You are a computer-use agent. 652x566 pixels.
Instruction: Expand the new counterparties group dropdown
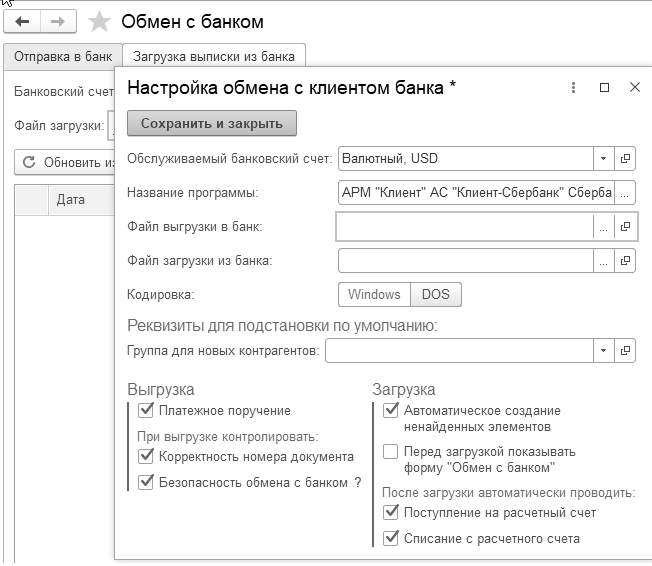tap(603, 351)
